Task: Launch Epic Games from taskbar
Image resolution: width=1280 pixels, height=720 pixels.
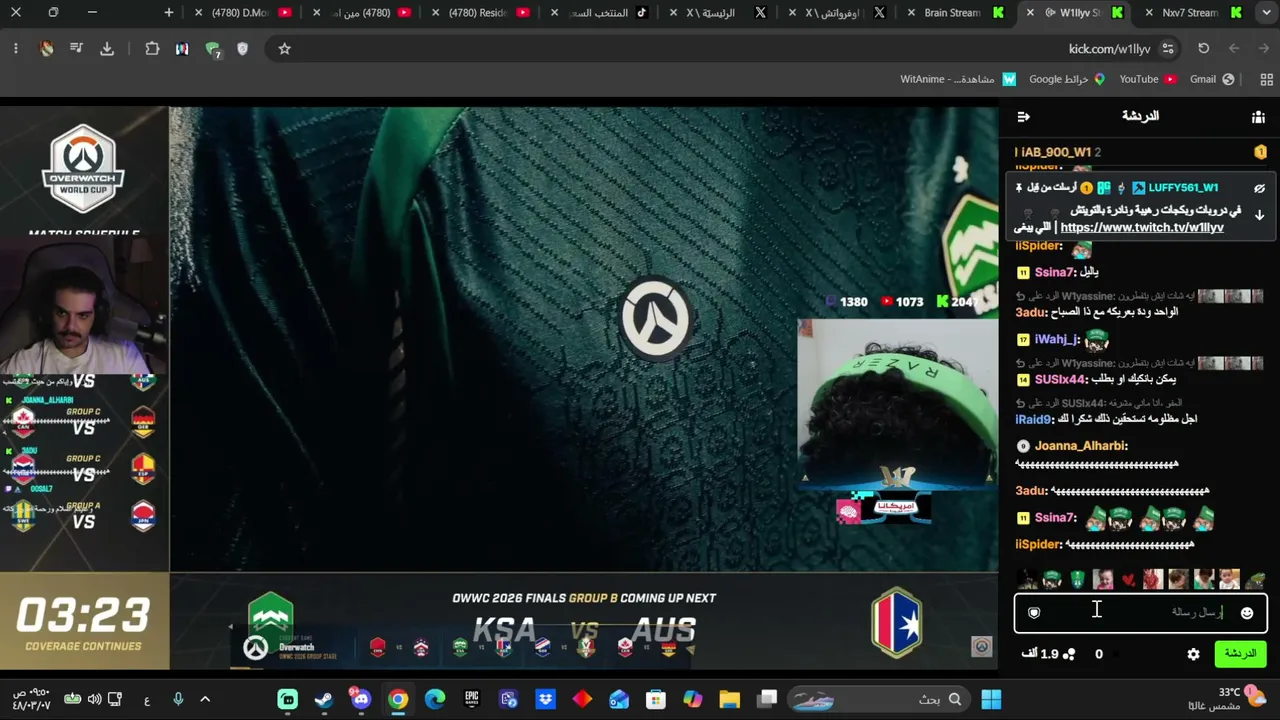Action: (472, 699)
